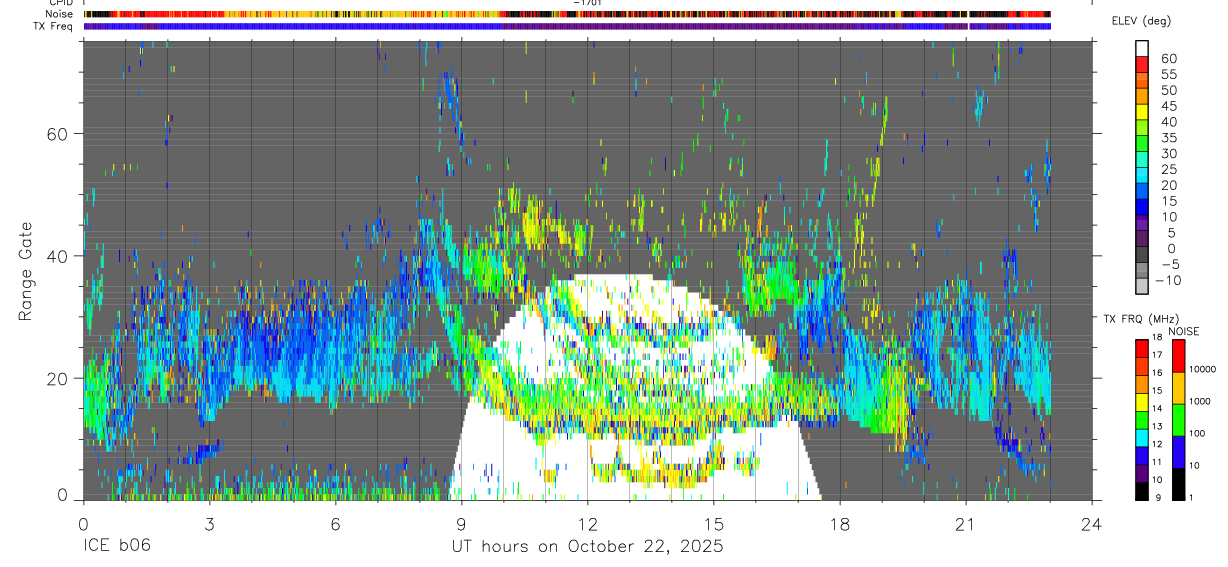Image resolution: width=1228 pixels, height=567 pixels.
Task: Click the 40 tick on the ELEV colorbar
Action: pos(1167,122)
